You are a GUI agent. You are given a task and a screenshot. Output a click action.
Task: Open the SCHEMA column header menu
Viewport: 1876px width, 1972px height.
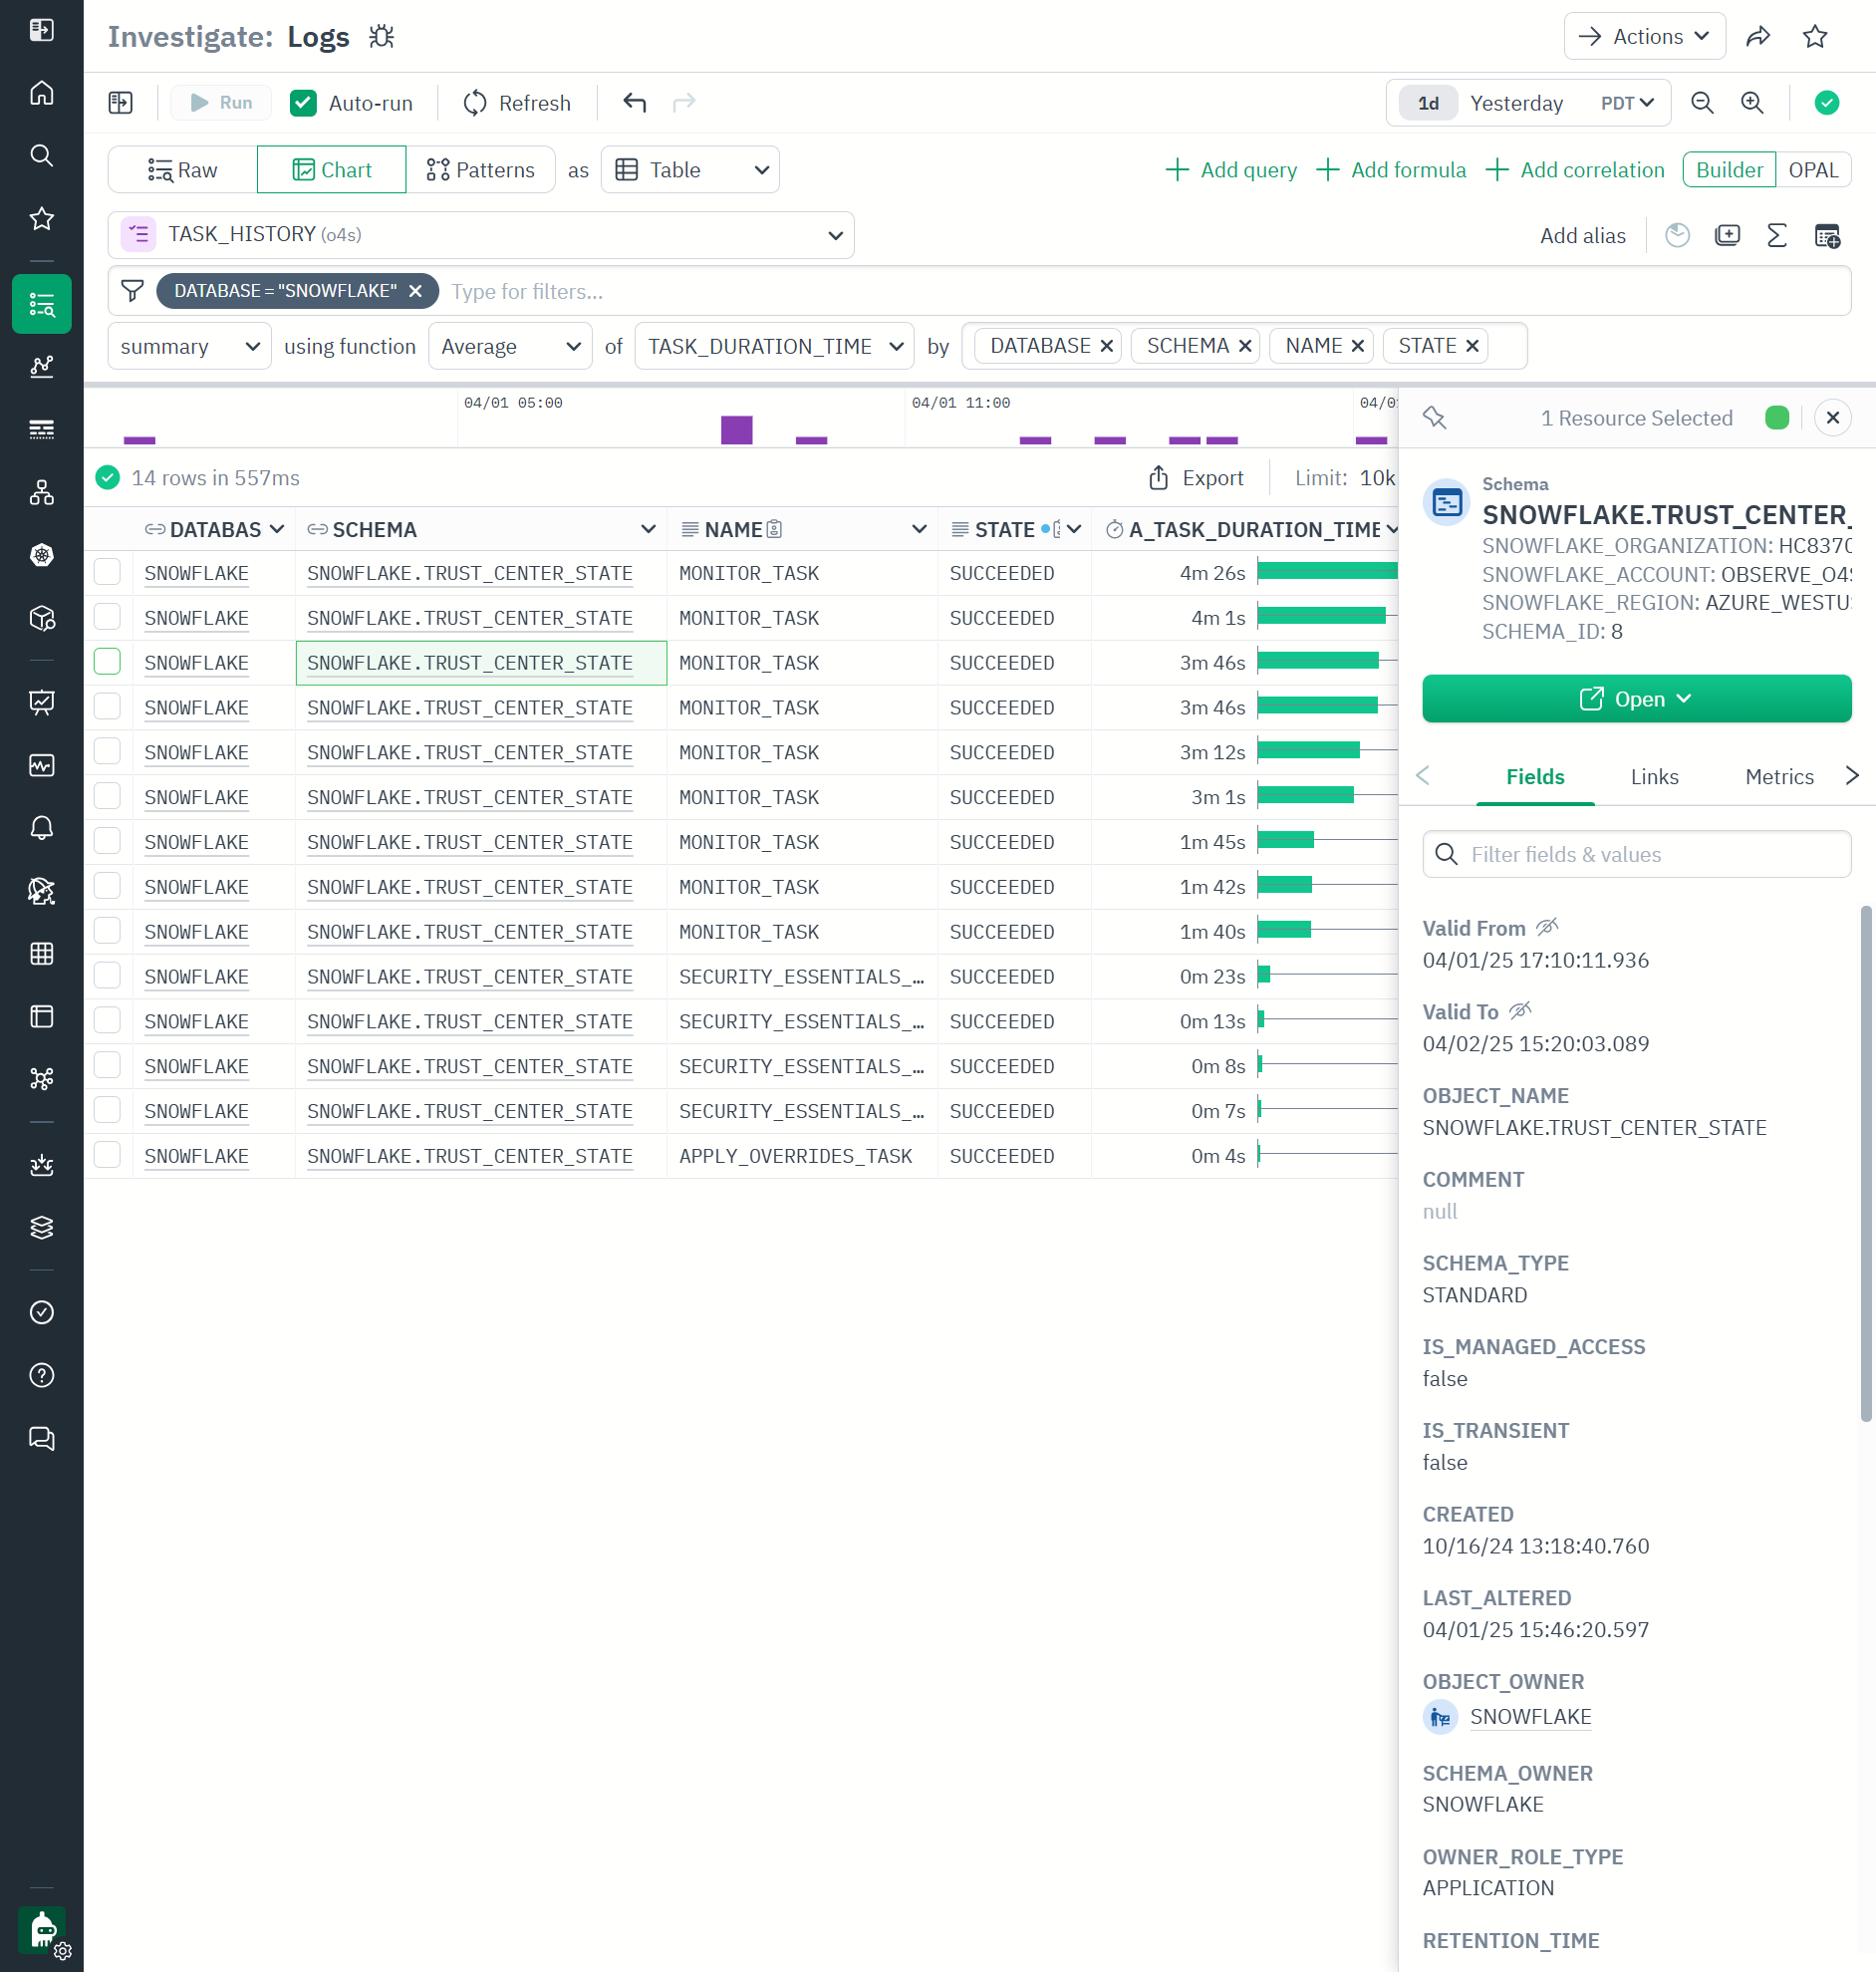click(x=648, y=529)
